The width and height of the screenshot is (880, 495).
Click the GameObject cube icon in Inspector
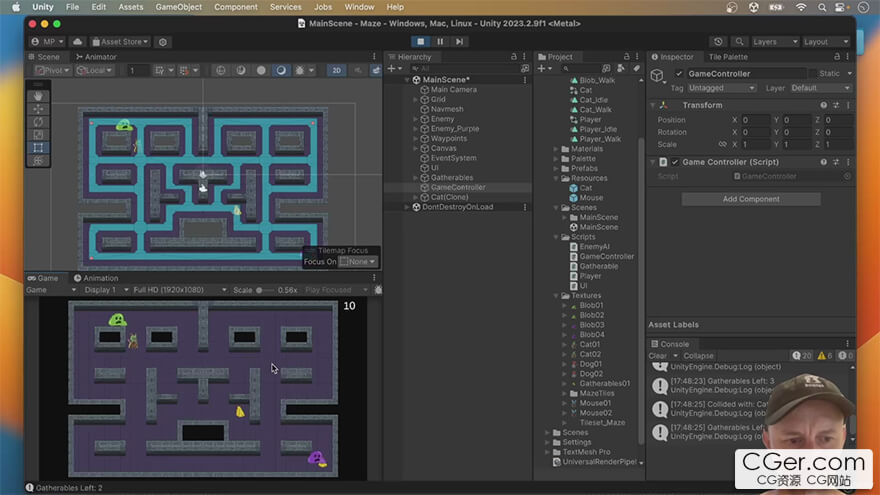click(657, 75)
